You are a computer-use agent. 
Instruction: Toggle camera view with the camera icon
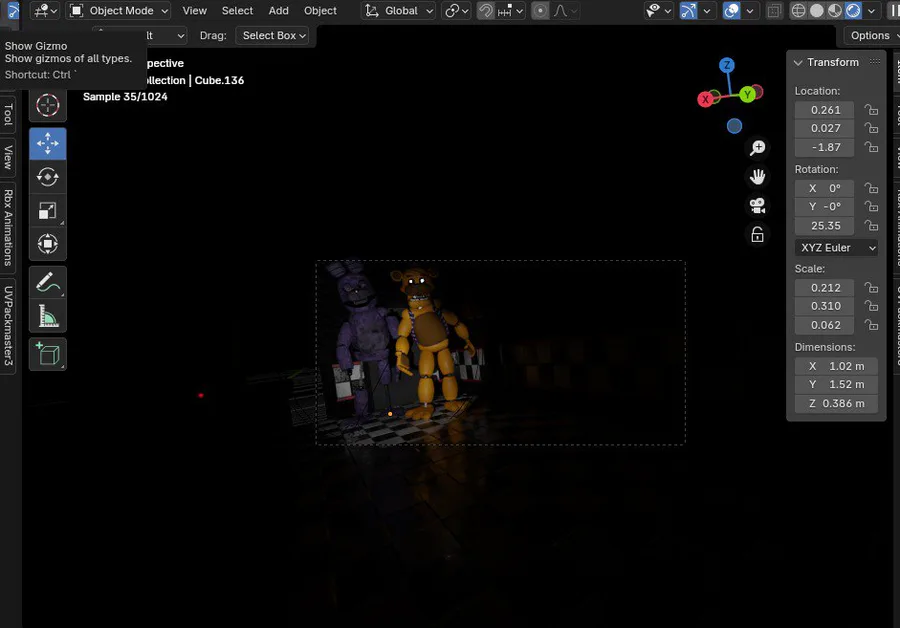(758, 206)
